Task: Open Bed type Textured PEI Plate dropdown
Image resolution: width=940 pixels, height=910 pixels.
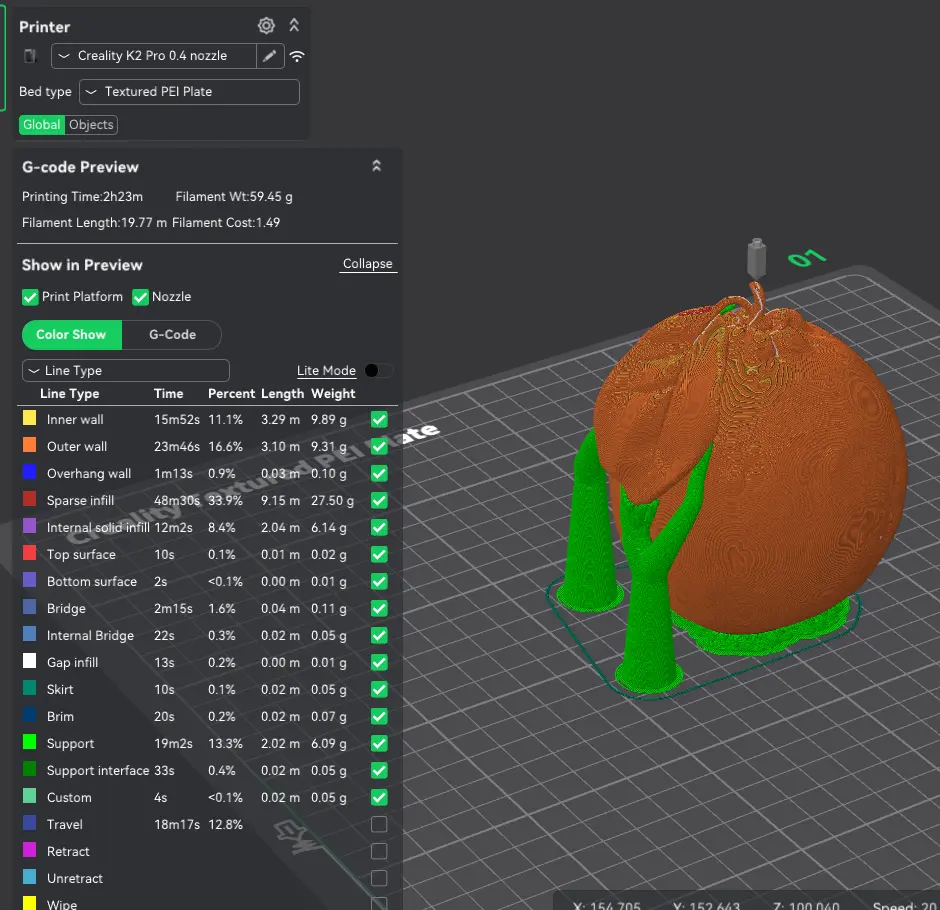Action: click(x=189, y=92)
